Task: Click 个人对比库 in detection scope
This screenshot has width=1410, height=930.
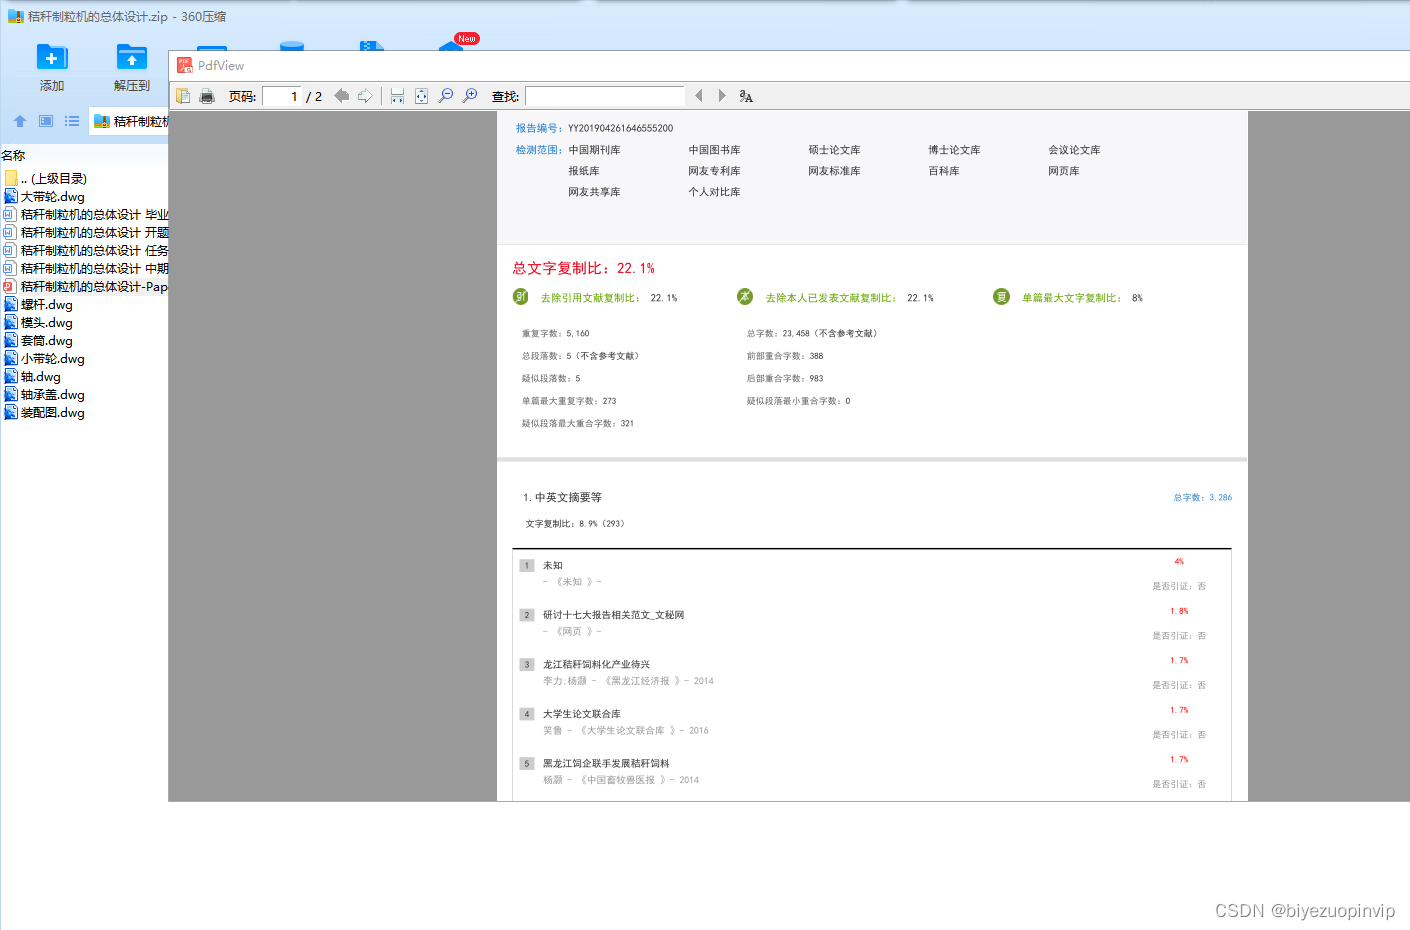Action: point(715,192)
